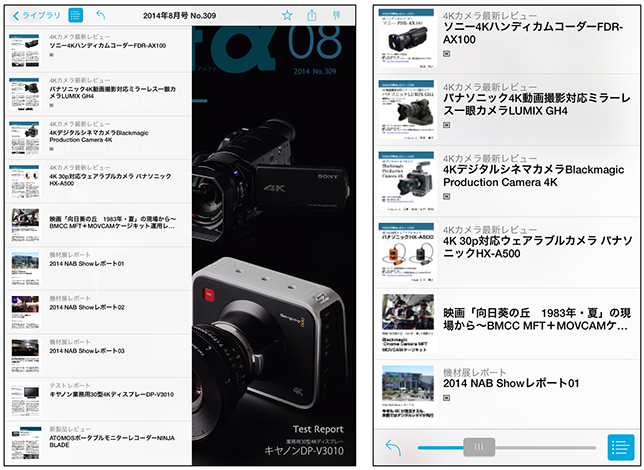Open 2014 NAB Showレポート03 article

(99, 355)
